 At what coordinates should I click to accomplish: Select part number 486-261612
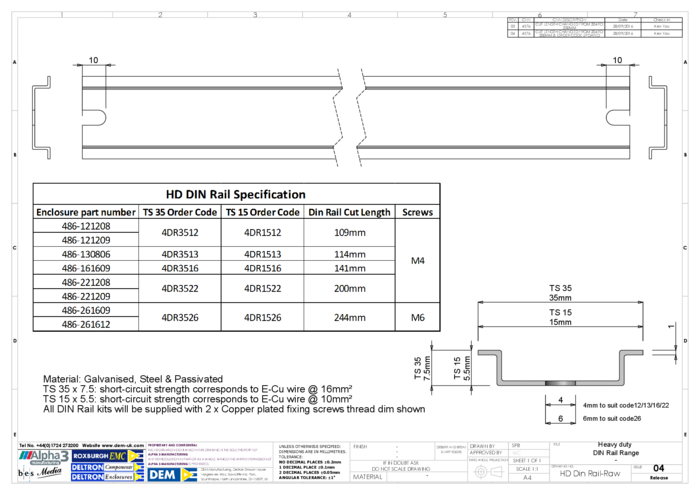(x=86, y=324)
